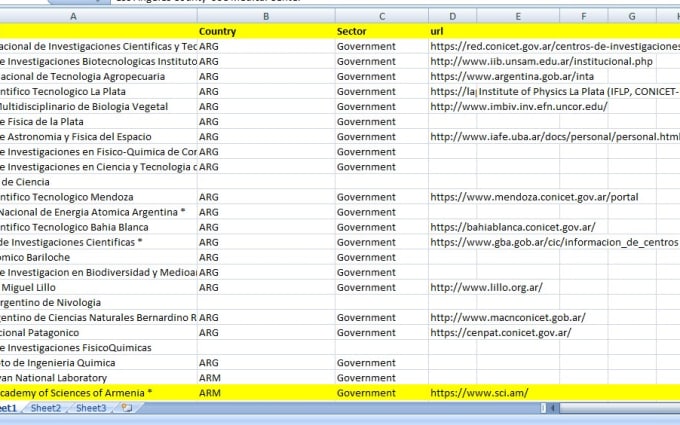This screenshot has height=425, width=680.
Task: Click the horizontal scrollbar left arrow
Action: [x=552, y=408]
